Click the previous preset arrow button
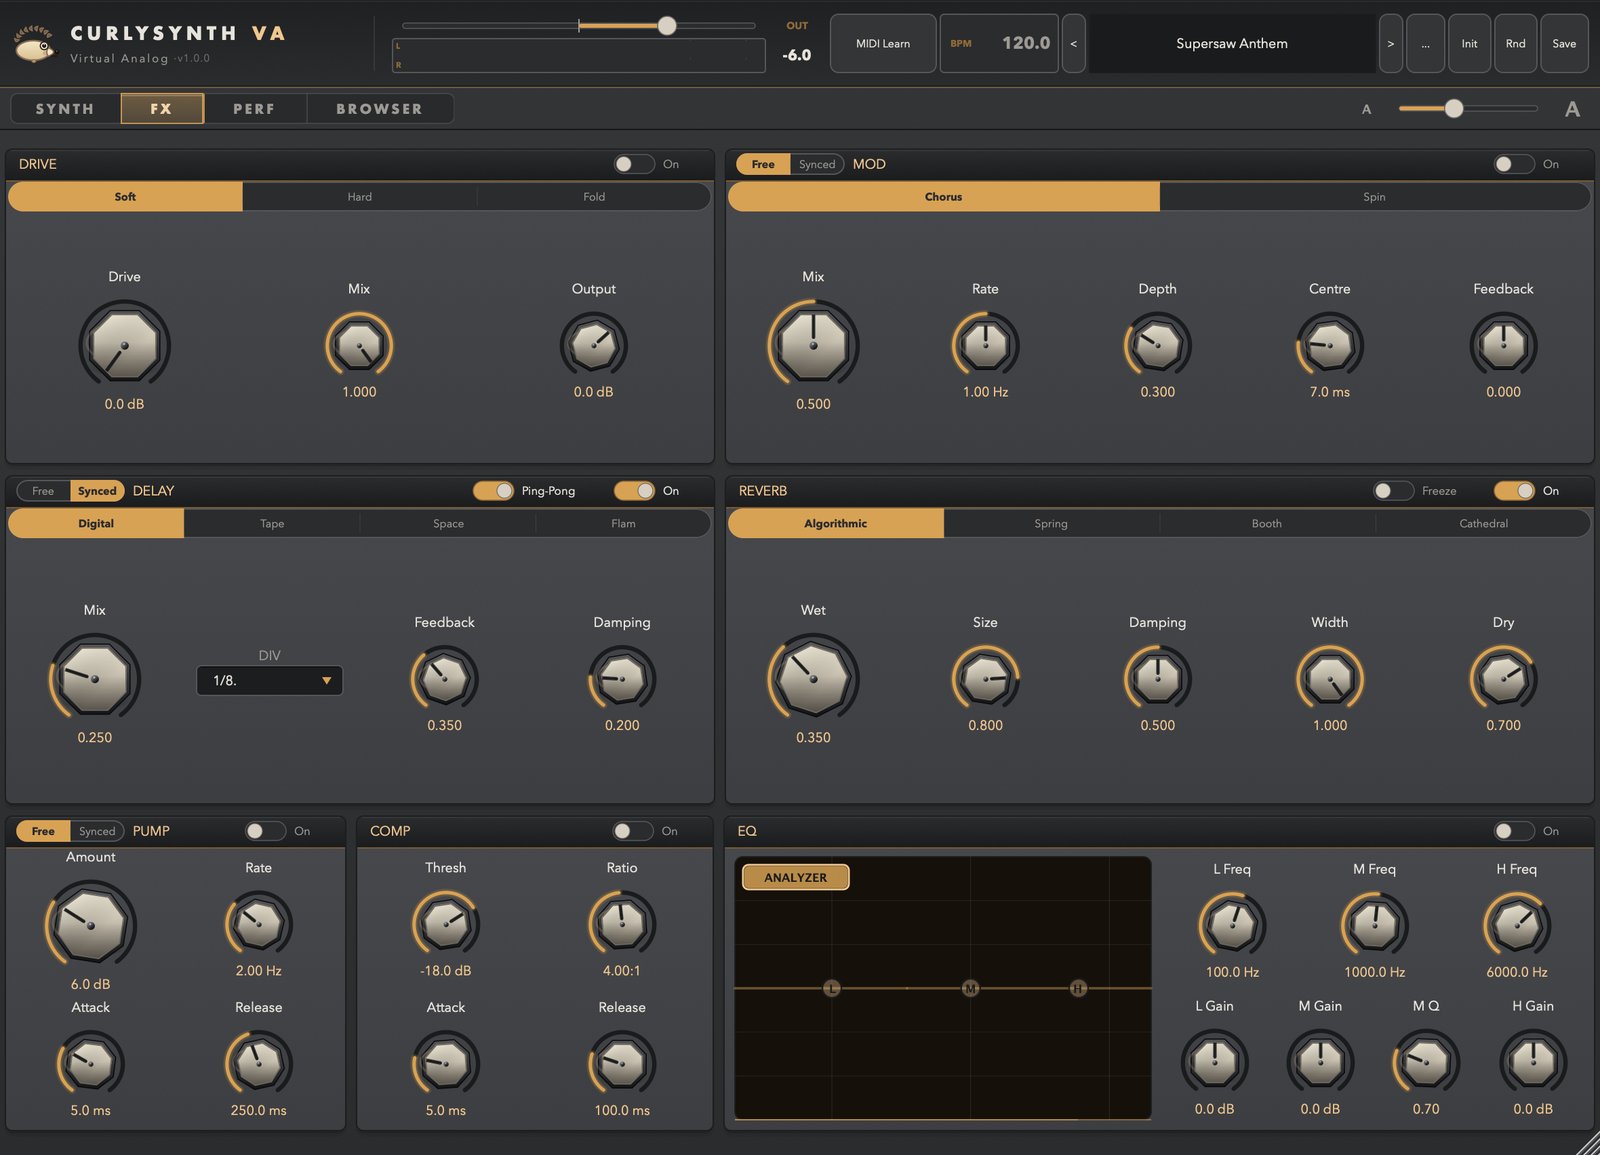Viewport: 1600px width, 1155px height. pos(1073,43)
